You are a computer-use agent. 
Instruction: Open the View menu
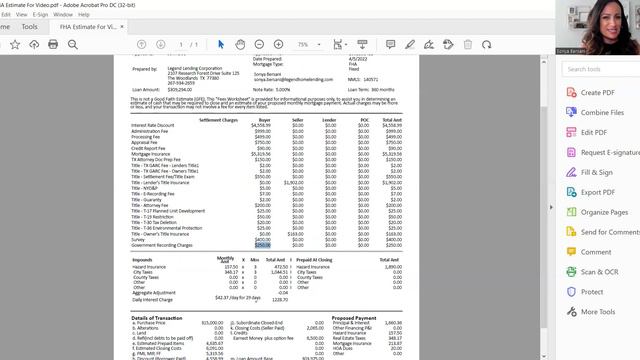coord(22,14)
